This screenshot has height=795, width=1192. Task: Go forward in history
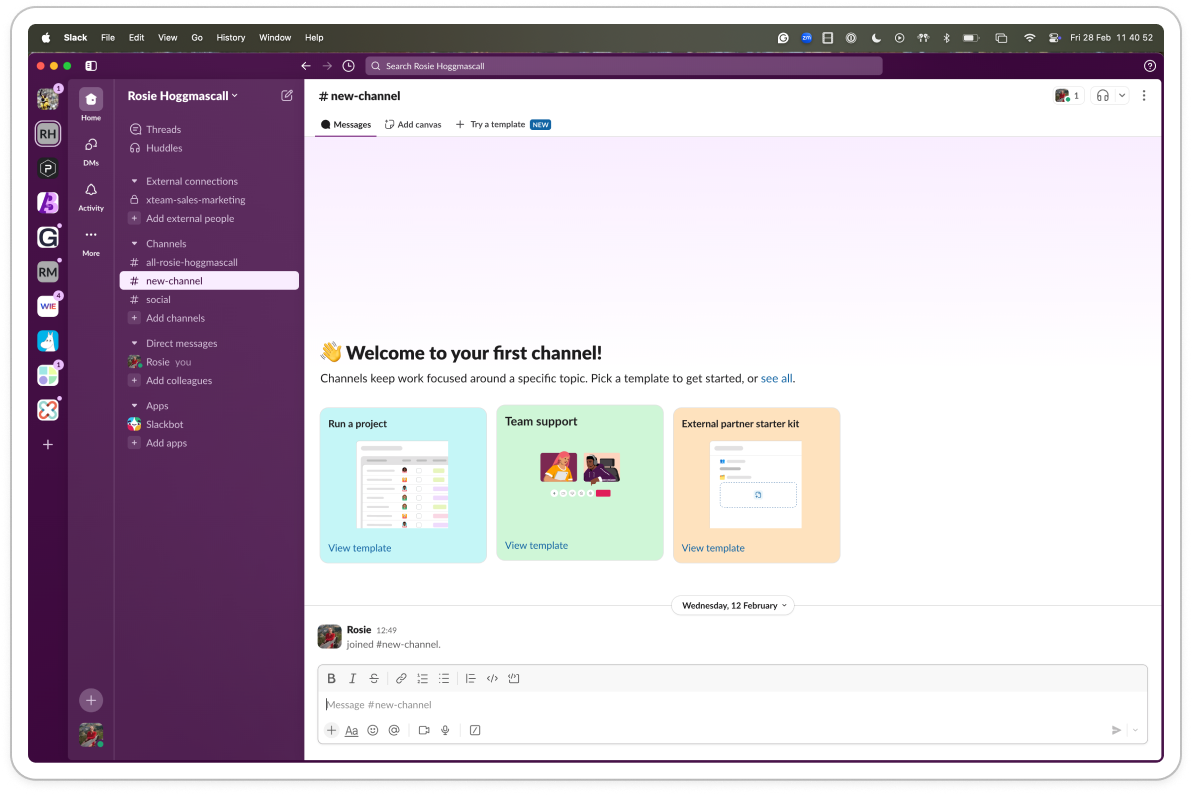point(327,66)
